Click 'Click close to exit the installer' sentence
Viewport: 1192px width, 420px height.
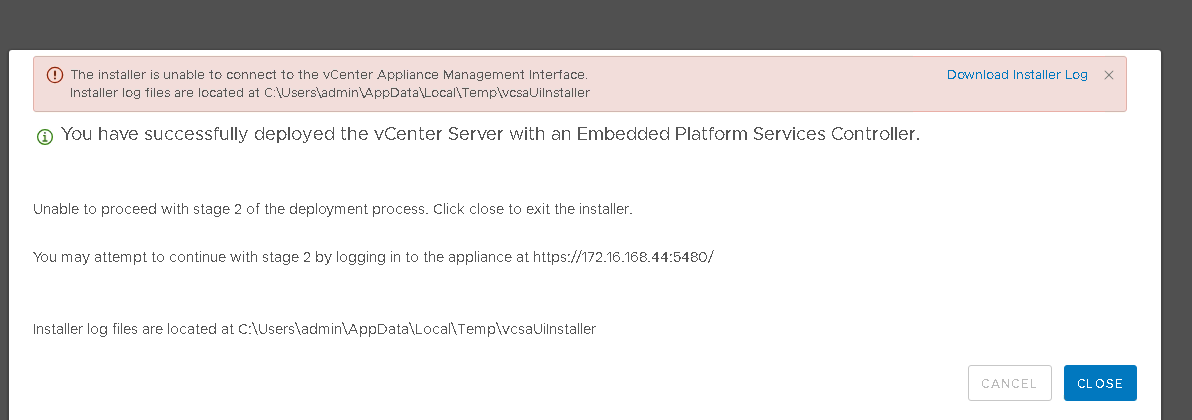tap(532, 208)
